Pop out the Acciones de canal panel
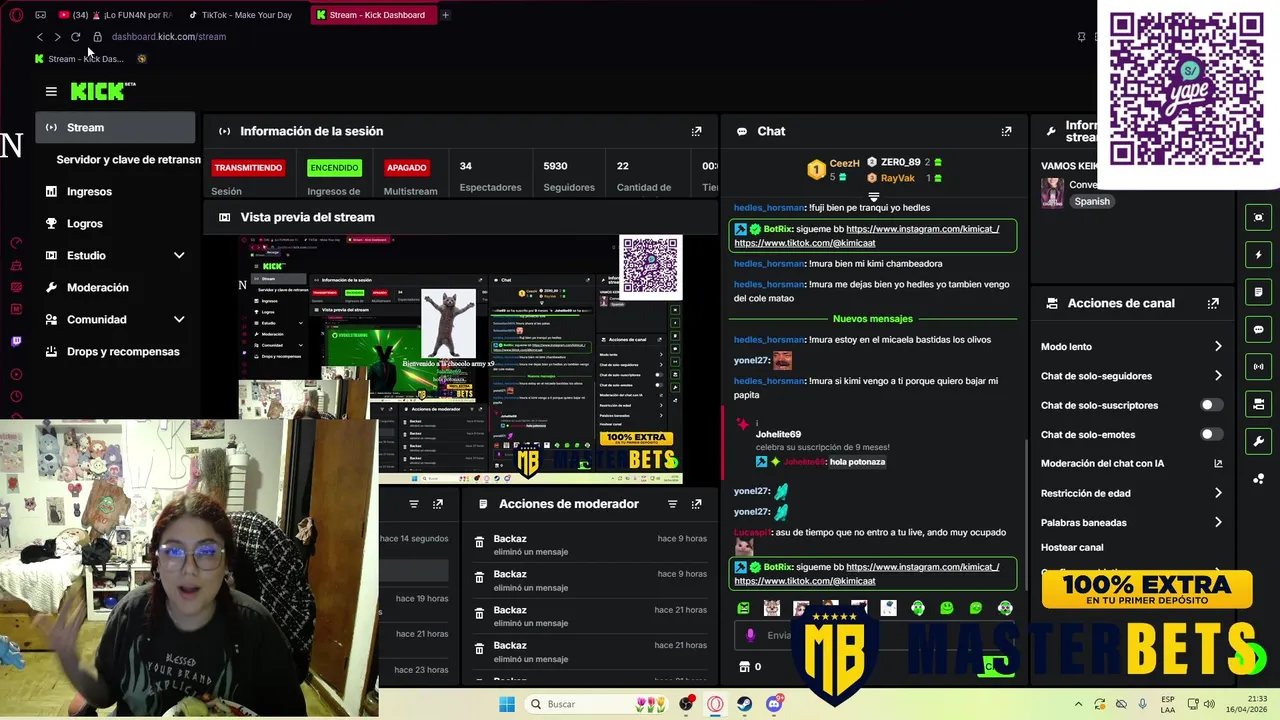 pyautogui.click(x=1213, y=303)
